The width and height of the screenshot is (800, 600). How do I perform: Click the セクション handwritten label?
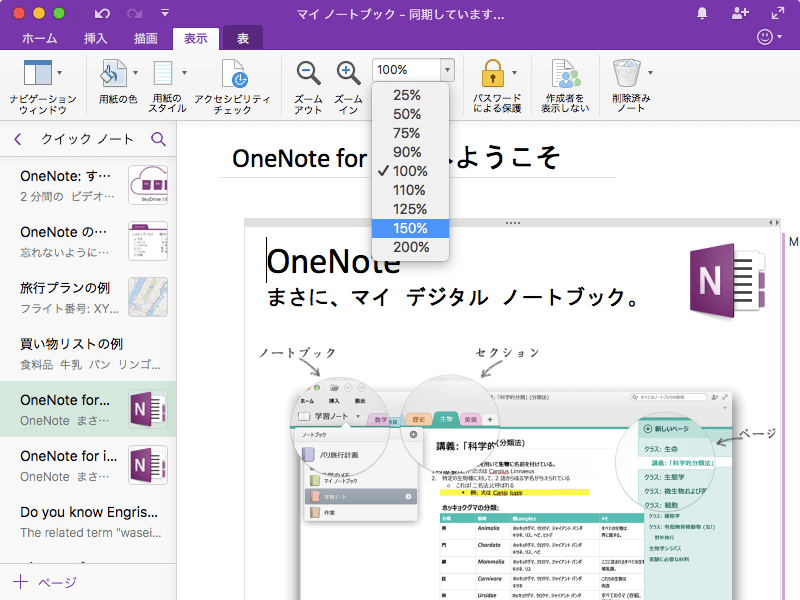[507, 353]
